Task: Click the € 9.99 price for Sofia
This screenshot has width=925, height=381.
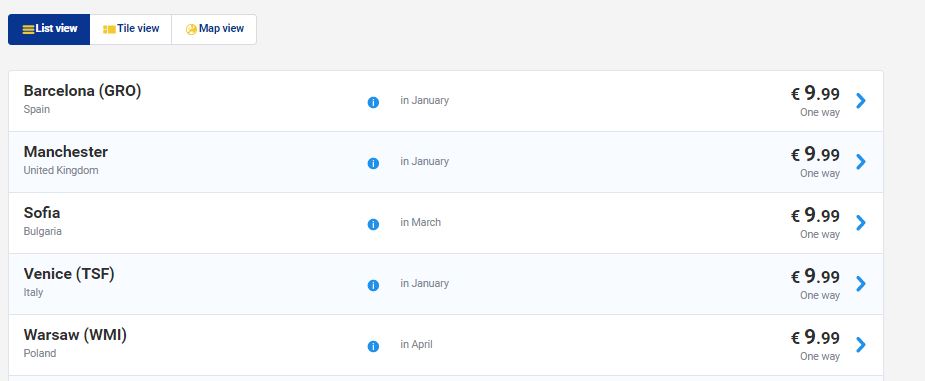Action: [x=815, y=215]
